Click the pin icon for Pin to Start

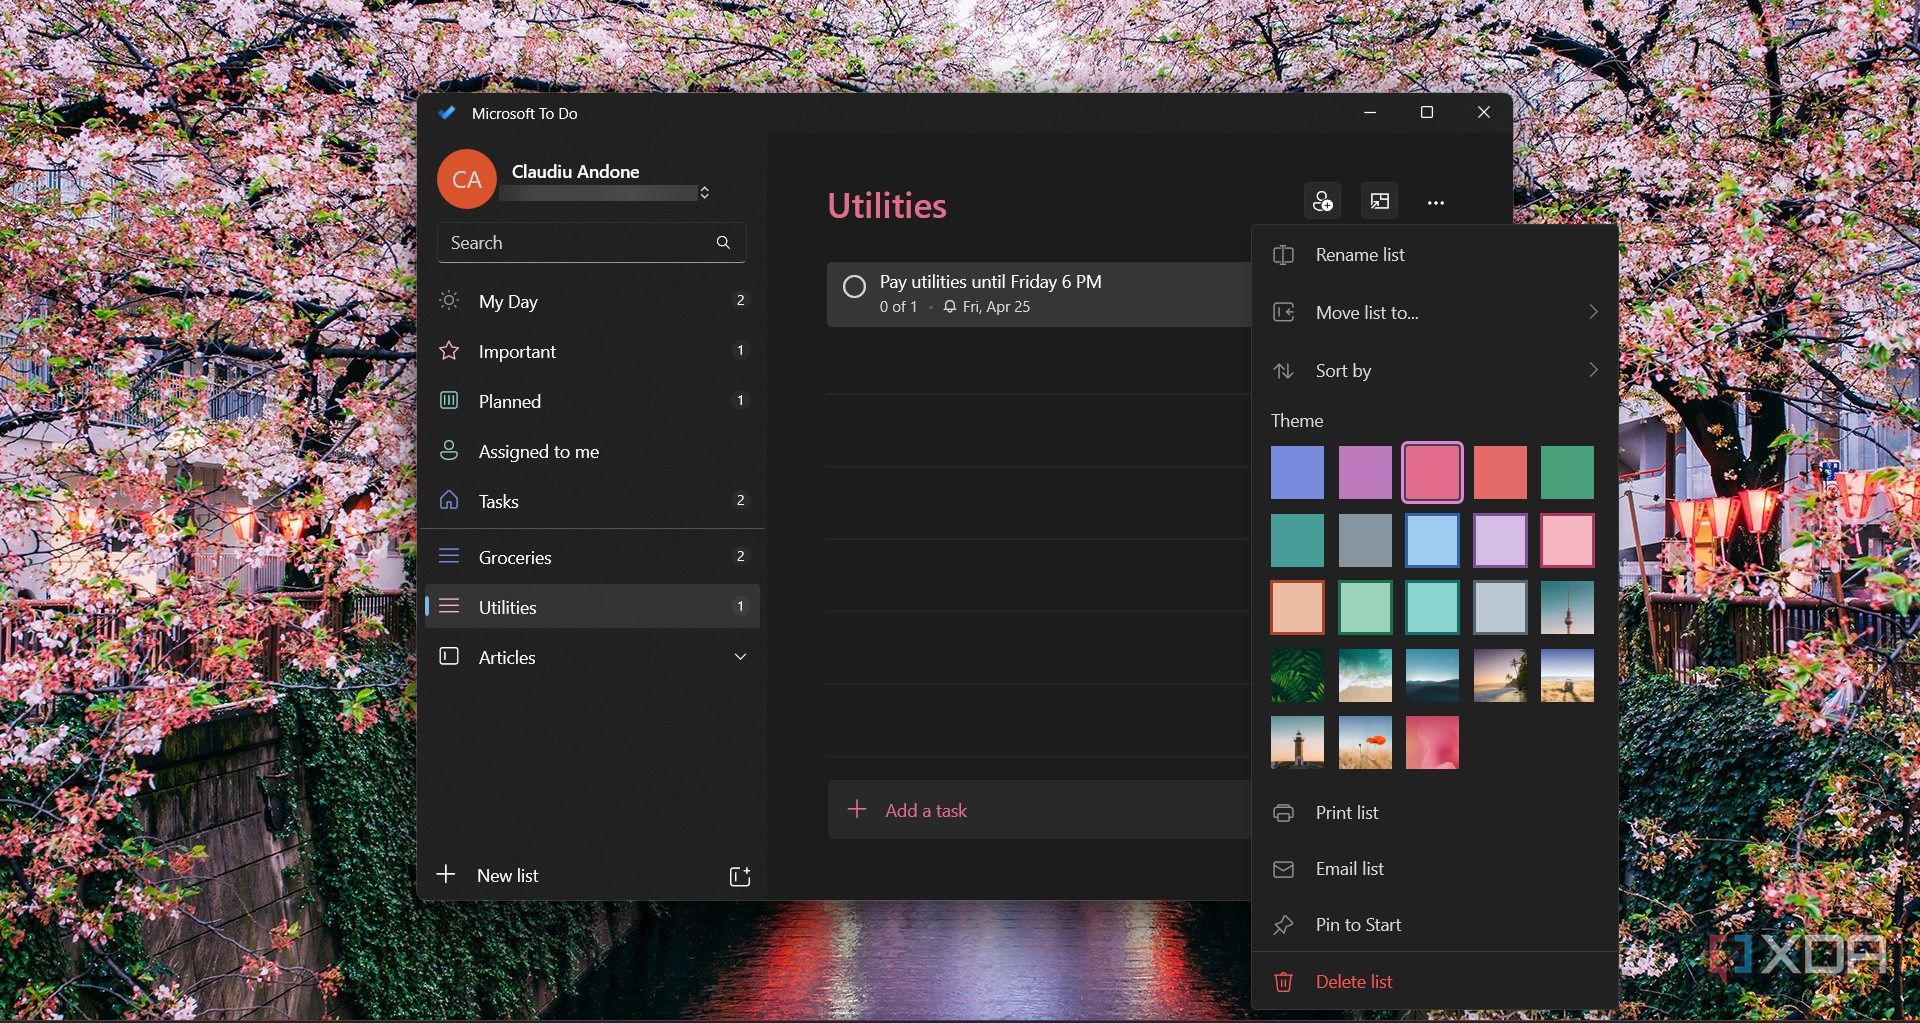(1283, 925)
